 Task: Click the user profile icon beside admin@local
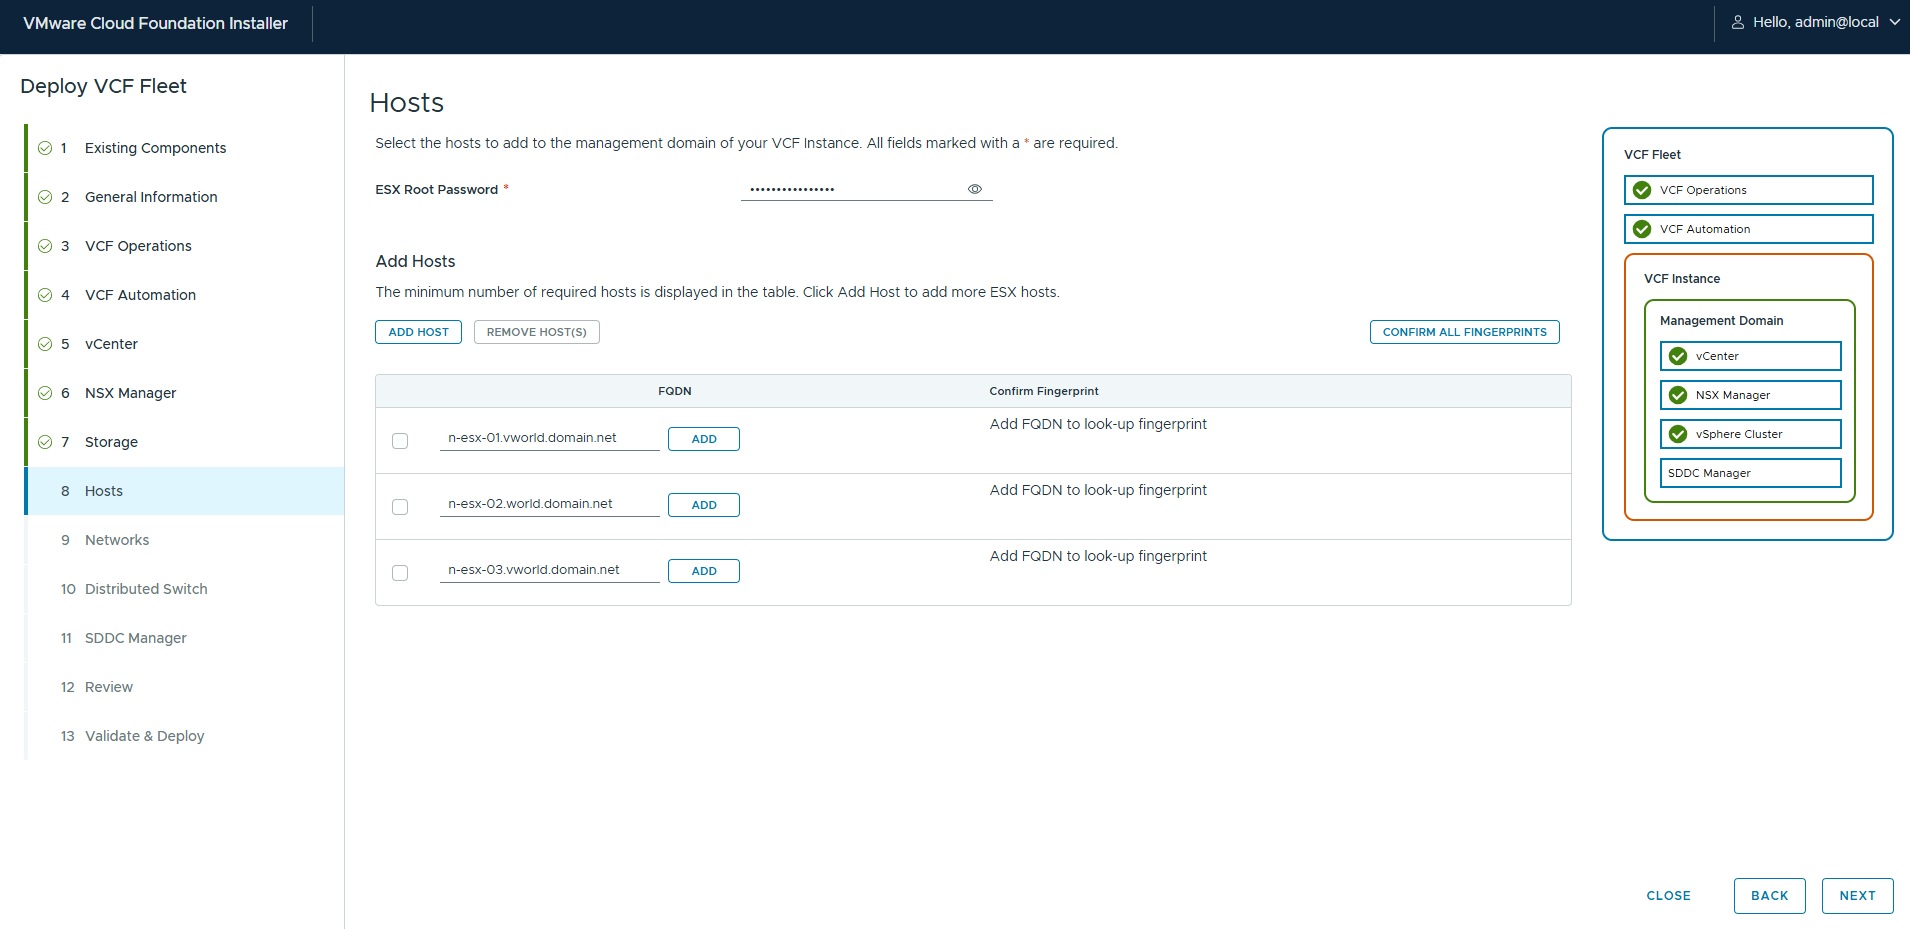pos(1738,22)
